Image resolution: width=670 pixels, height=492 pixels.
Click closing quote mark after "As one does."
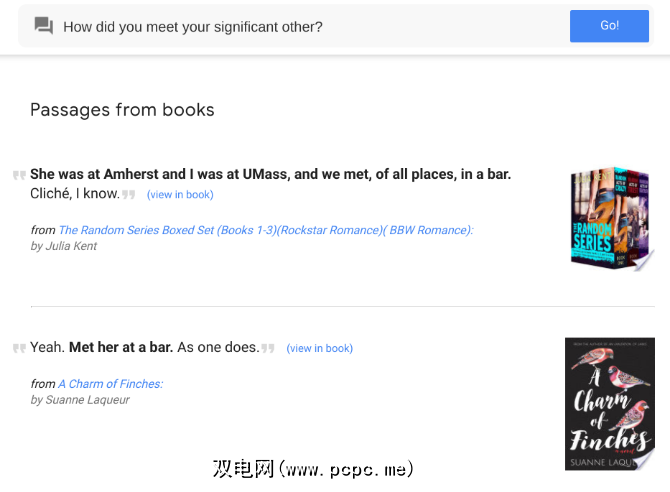267,348
